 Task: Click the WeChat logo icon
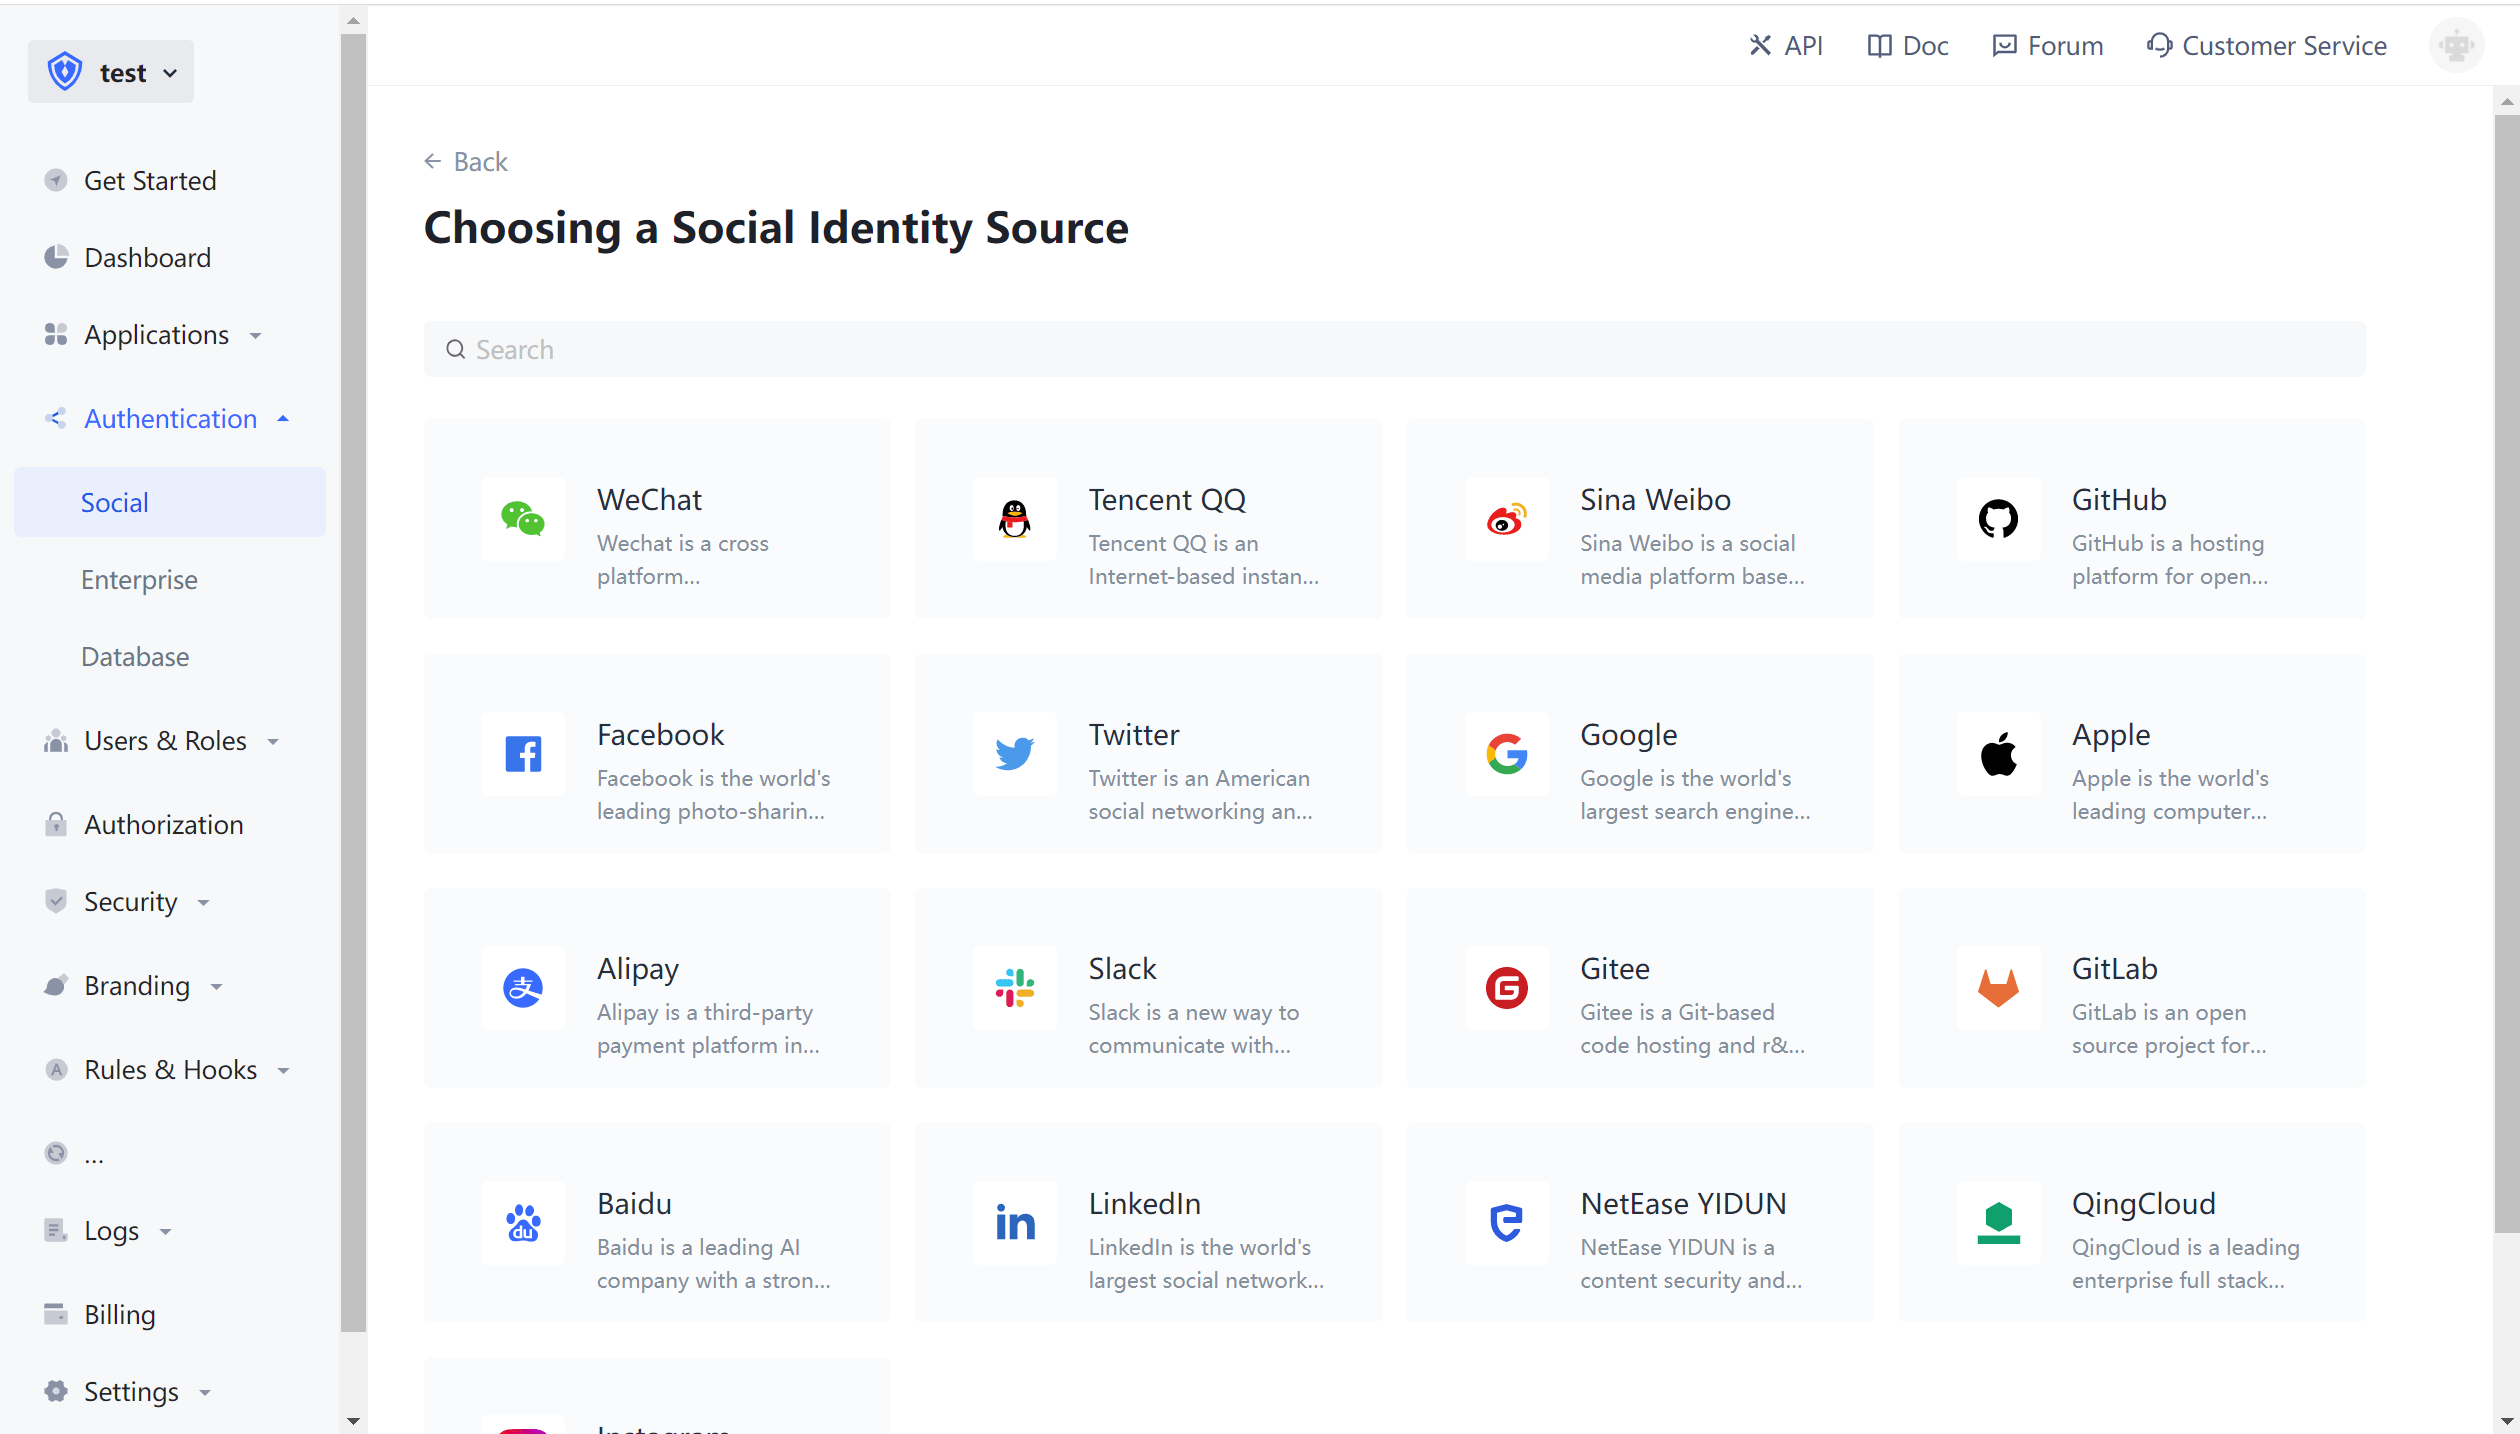point(522,519)
